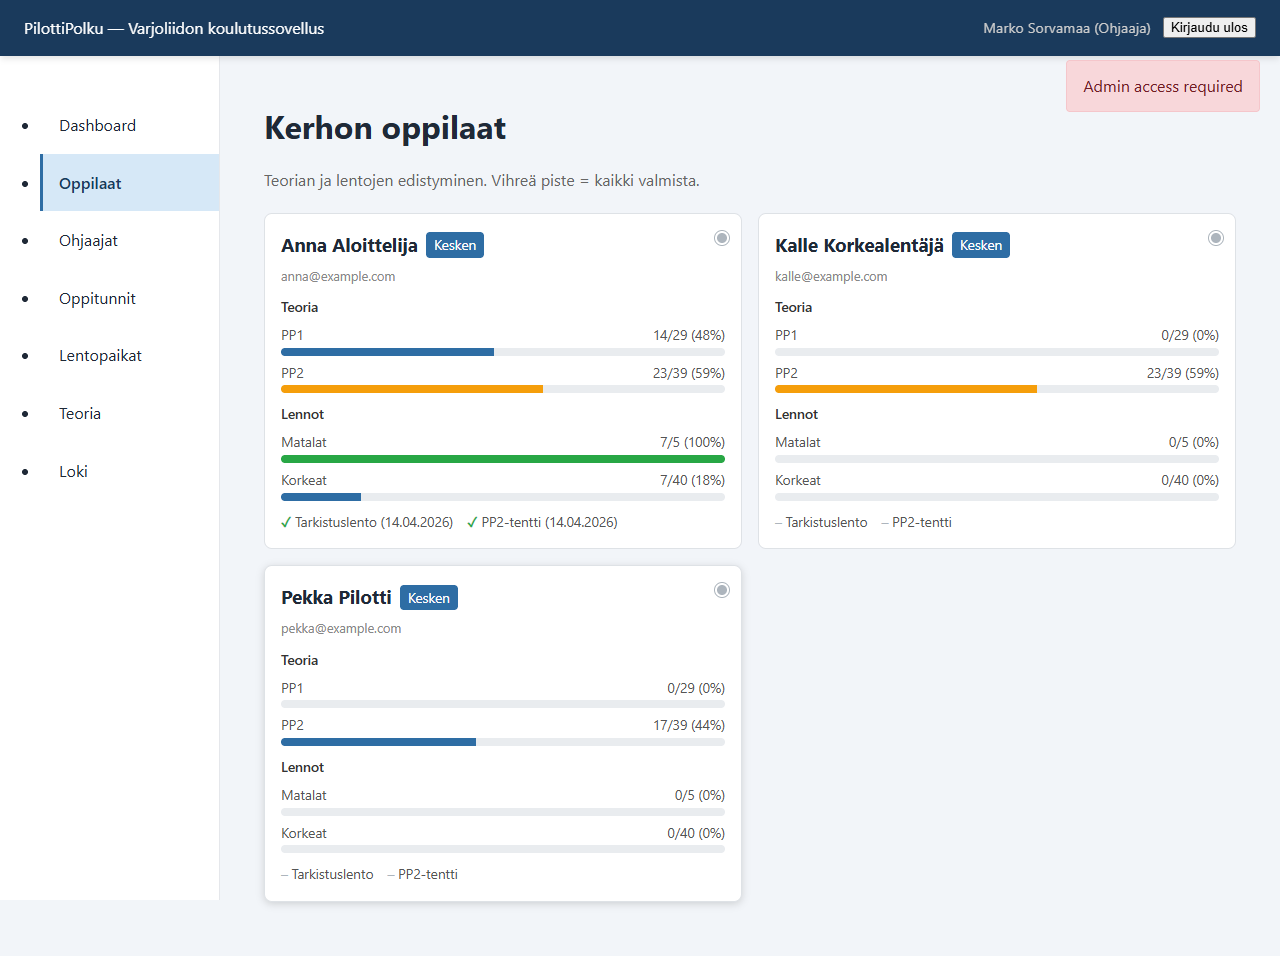Click Anna's Kesken status badge
Screen dimensions: 1280x956
point(455,245)
